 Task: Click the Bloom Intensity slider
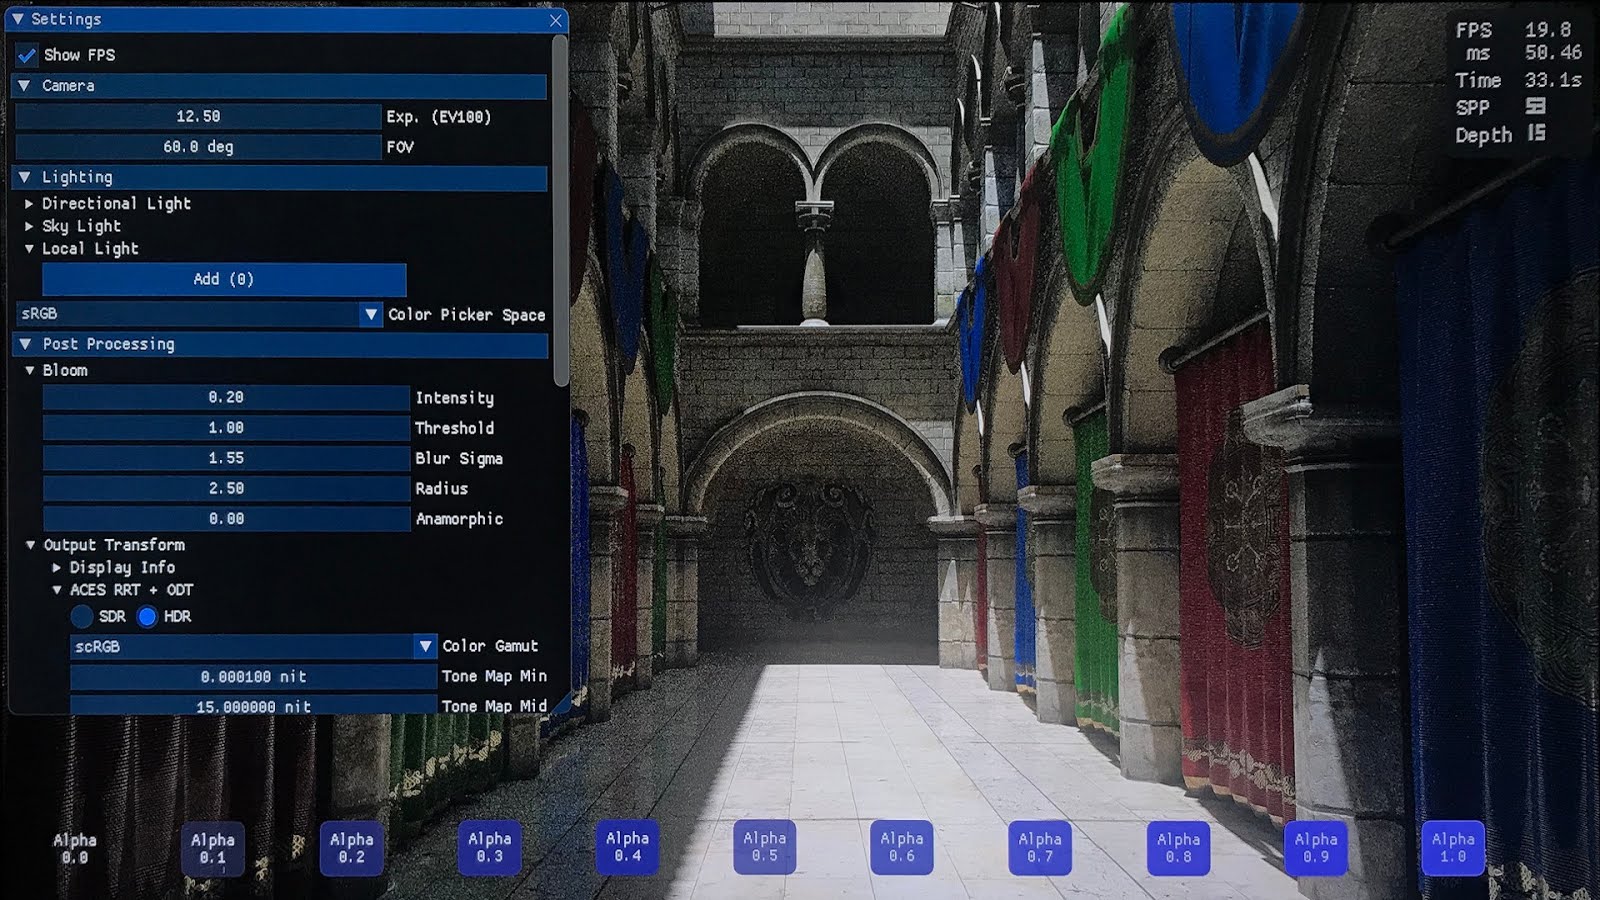pos(226,398)
